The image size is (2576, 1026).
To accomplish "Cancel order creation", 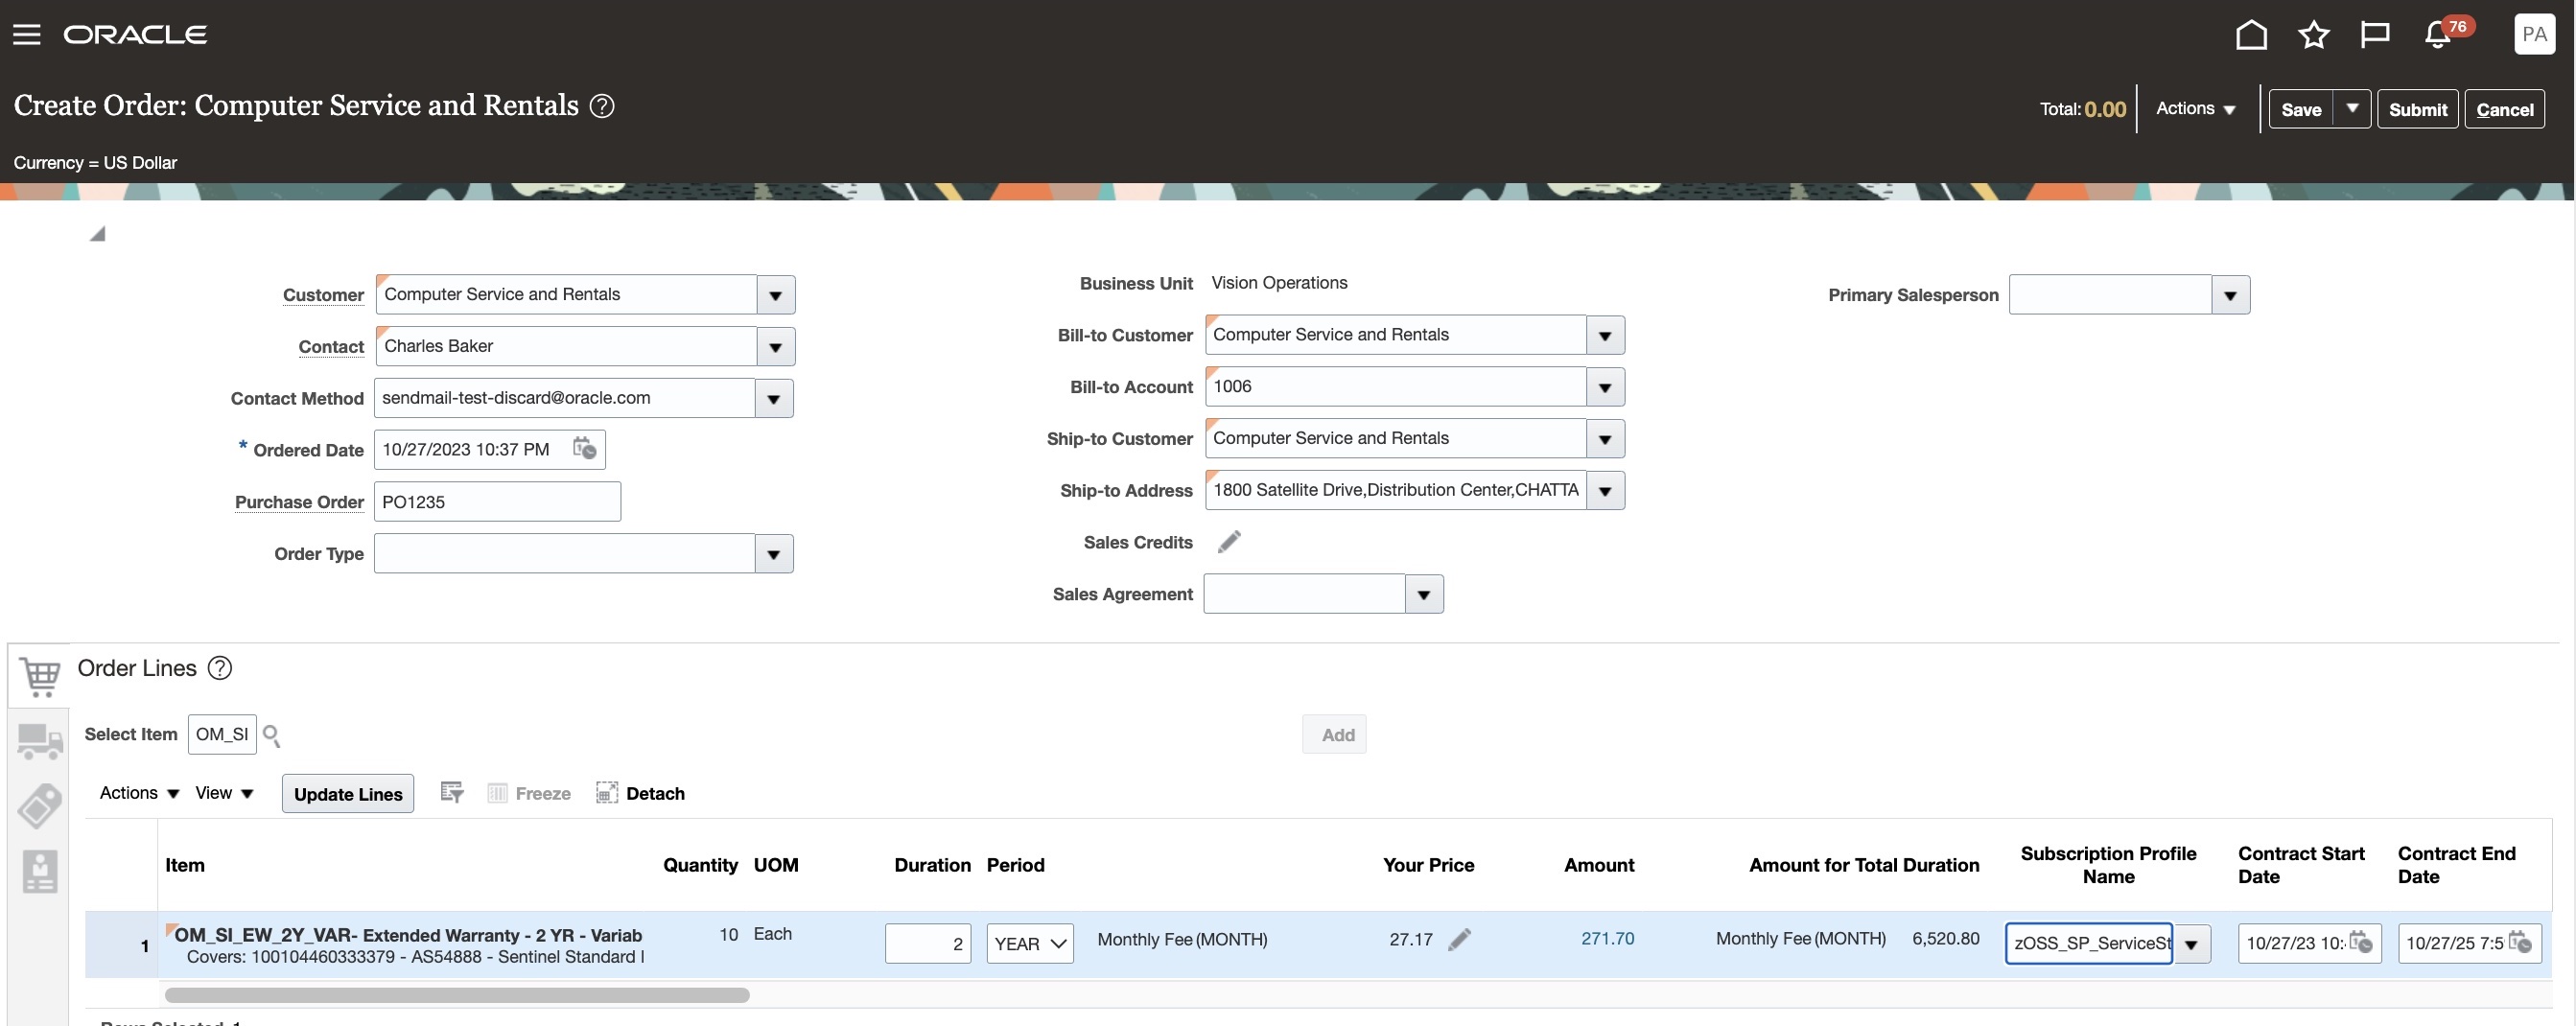I will click(2504, 109).
